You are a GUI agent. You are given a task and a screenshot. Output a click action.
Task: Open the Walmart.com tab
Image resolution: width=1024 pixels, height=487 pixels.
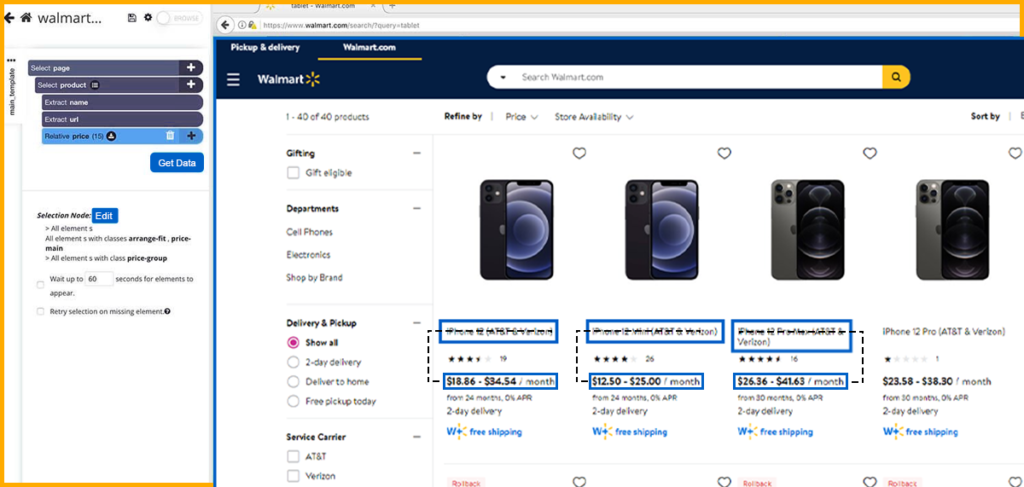[x=370, y=48]
